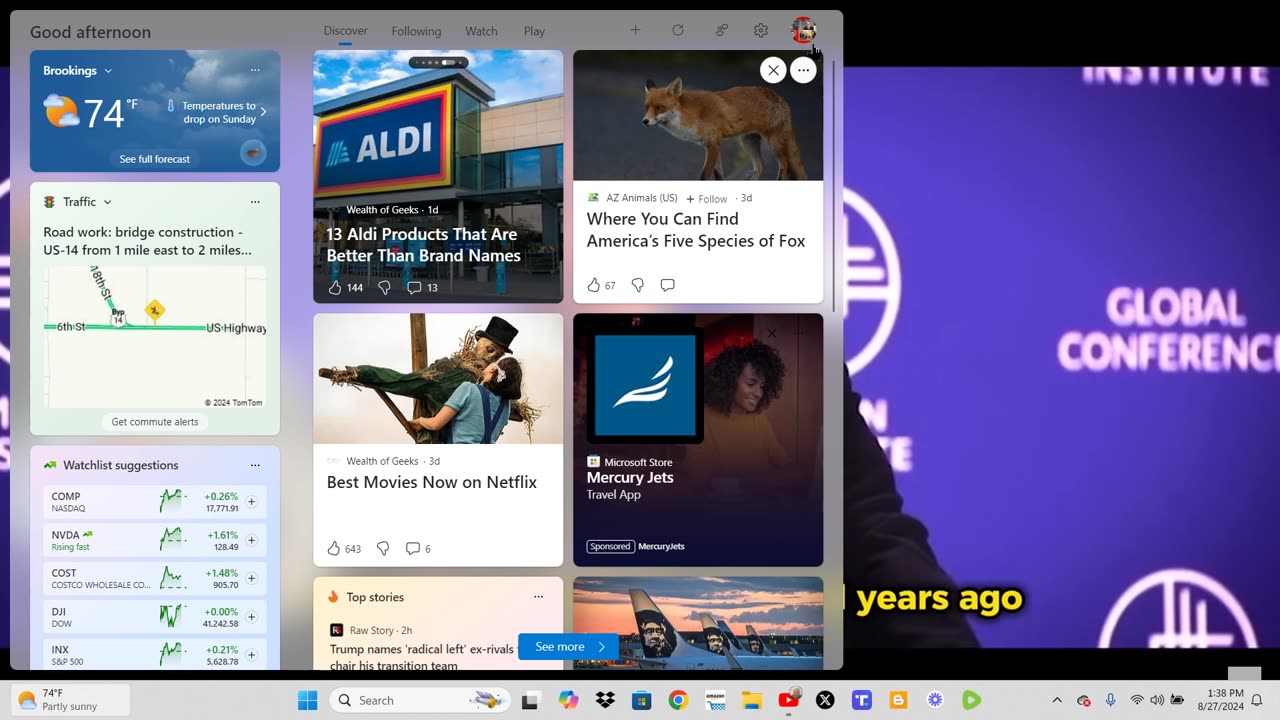Open the traffic map thumbnail
This screenshot has width=1280, height=720.
(155, 337)
